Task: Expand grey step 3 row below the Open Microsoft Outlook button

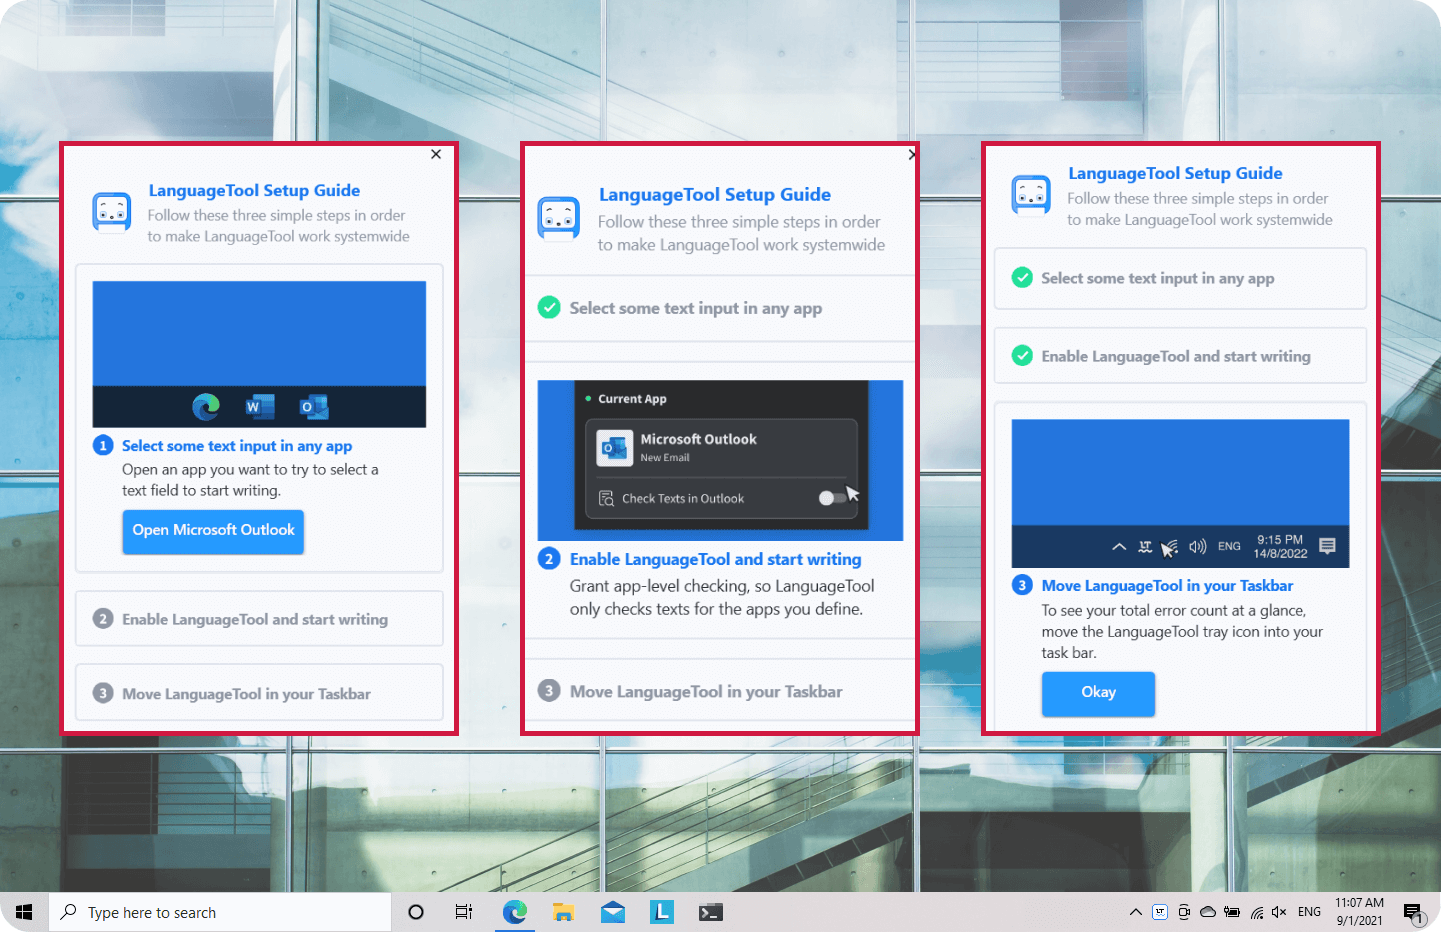Action: (x=259, y=693)
